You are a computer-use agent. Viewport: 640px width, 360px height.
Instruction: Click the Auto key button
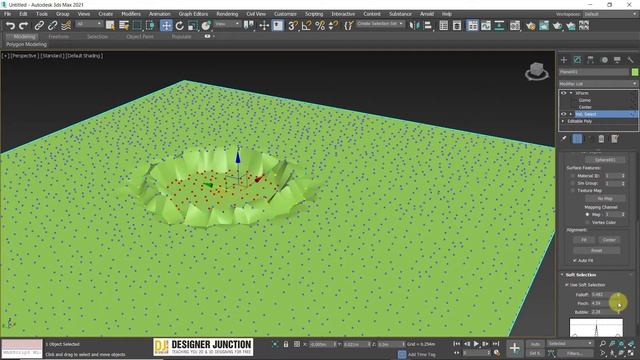535,344
